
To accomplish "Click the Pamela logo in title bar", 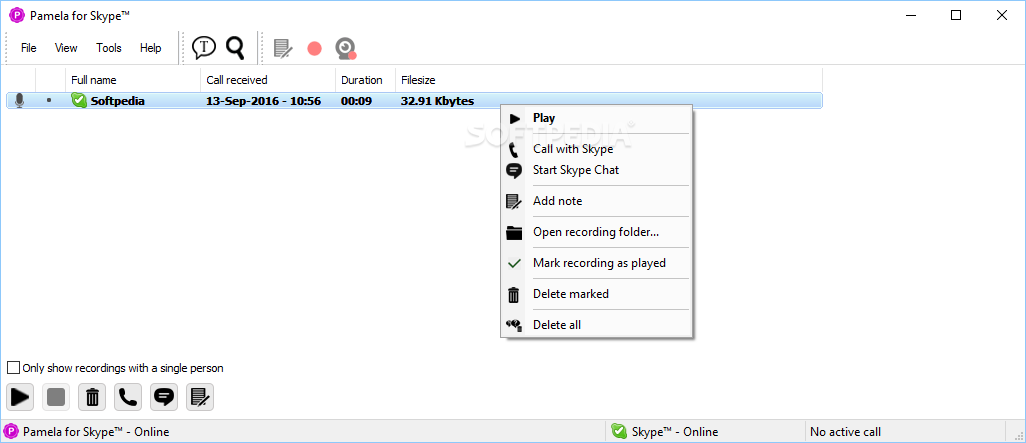I will (17, 15).
